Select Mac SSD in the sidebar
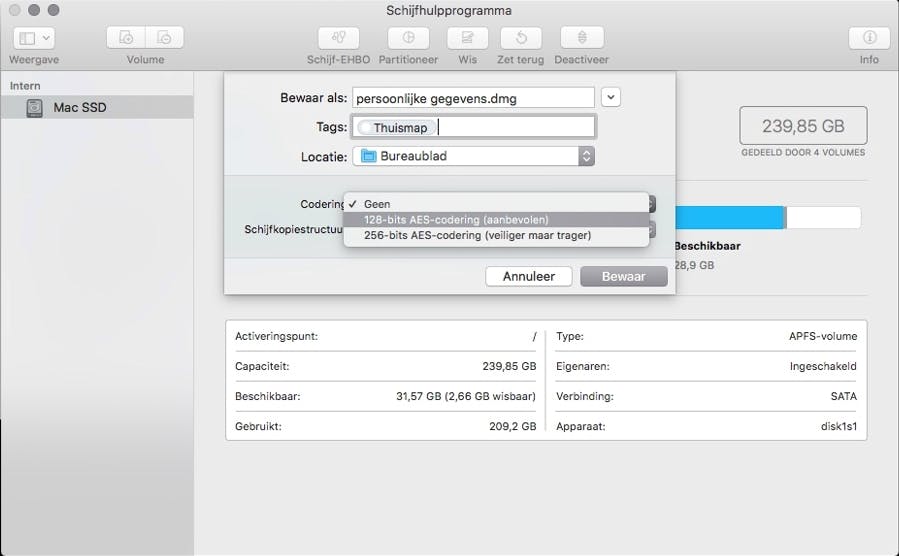This screenshot has height=556, width=899. (79, 107)
